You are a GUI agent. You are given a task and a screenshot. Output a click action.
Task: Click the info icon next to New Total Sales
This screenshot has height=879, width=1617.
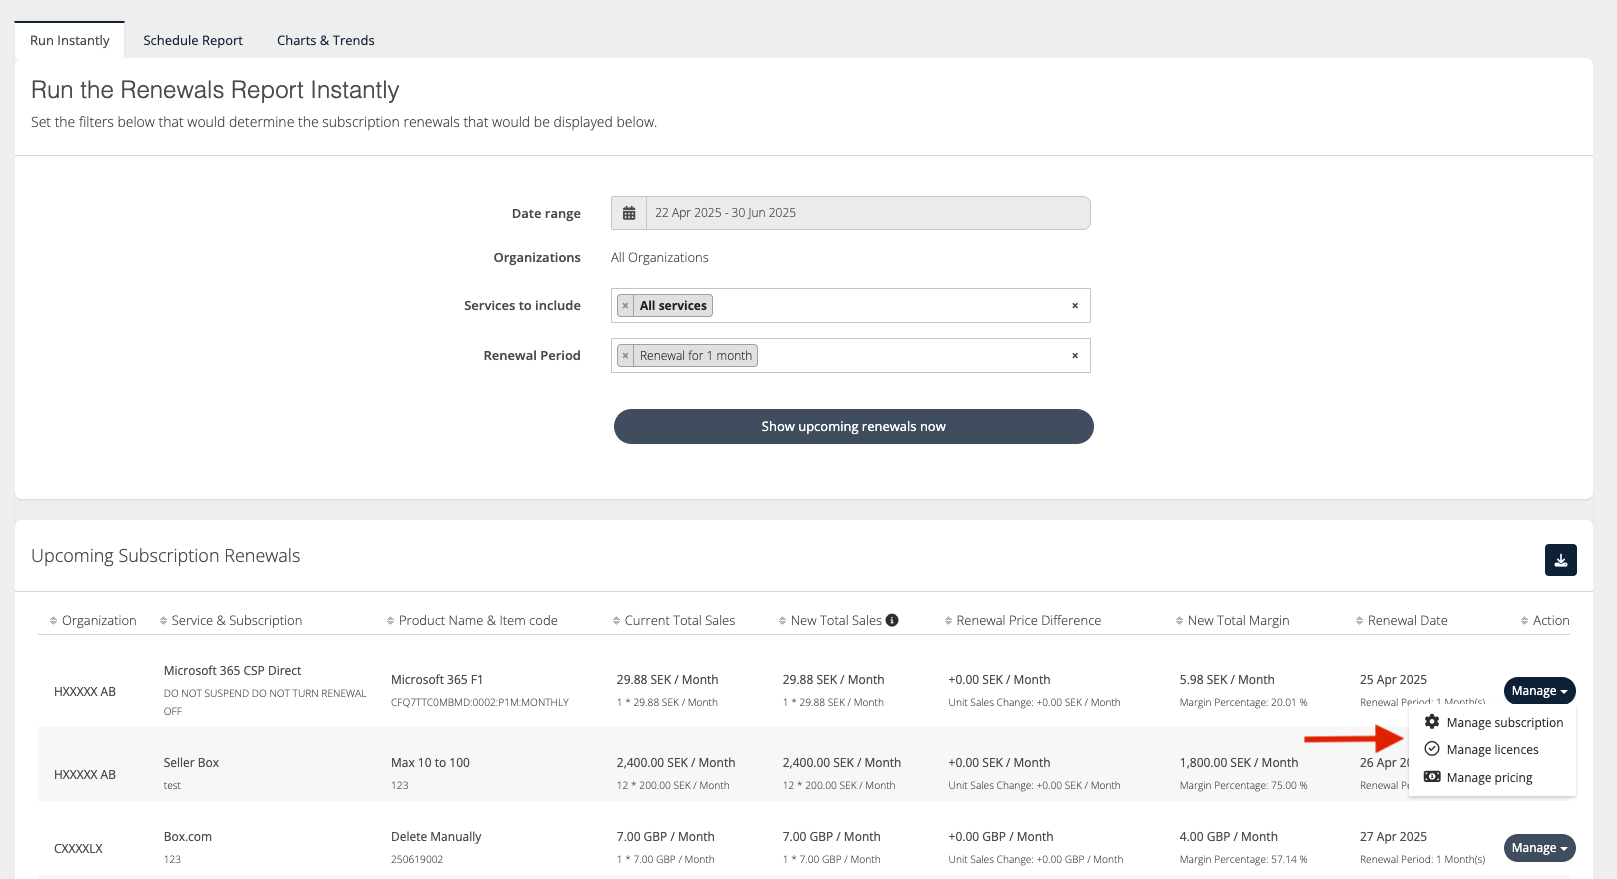(x=892, y=620)
